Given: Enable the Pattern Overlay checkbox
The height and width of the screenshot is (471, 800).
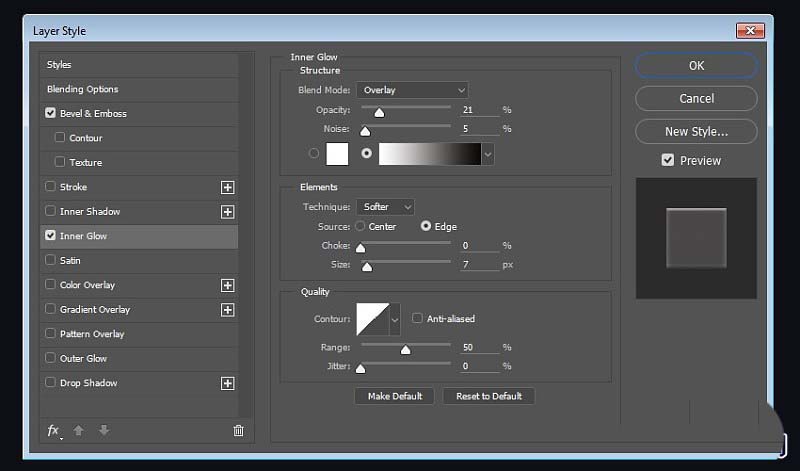Looking at the screenshot, I should pyautogui.click(x=50, y=333).
